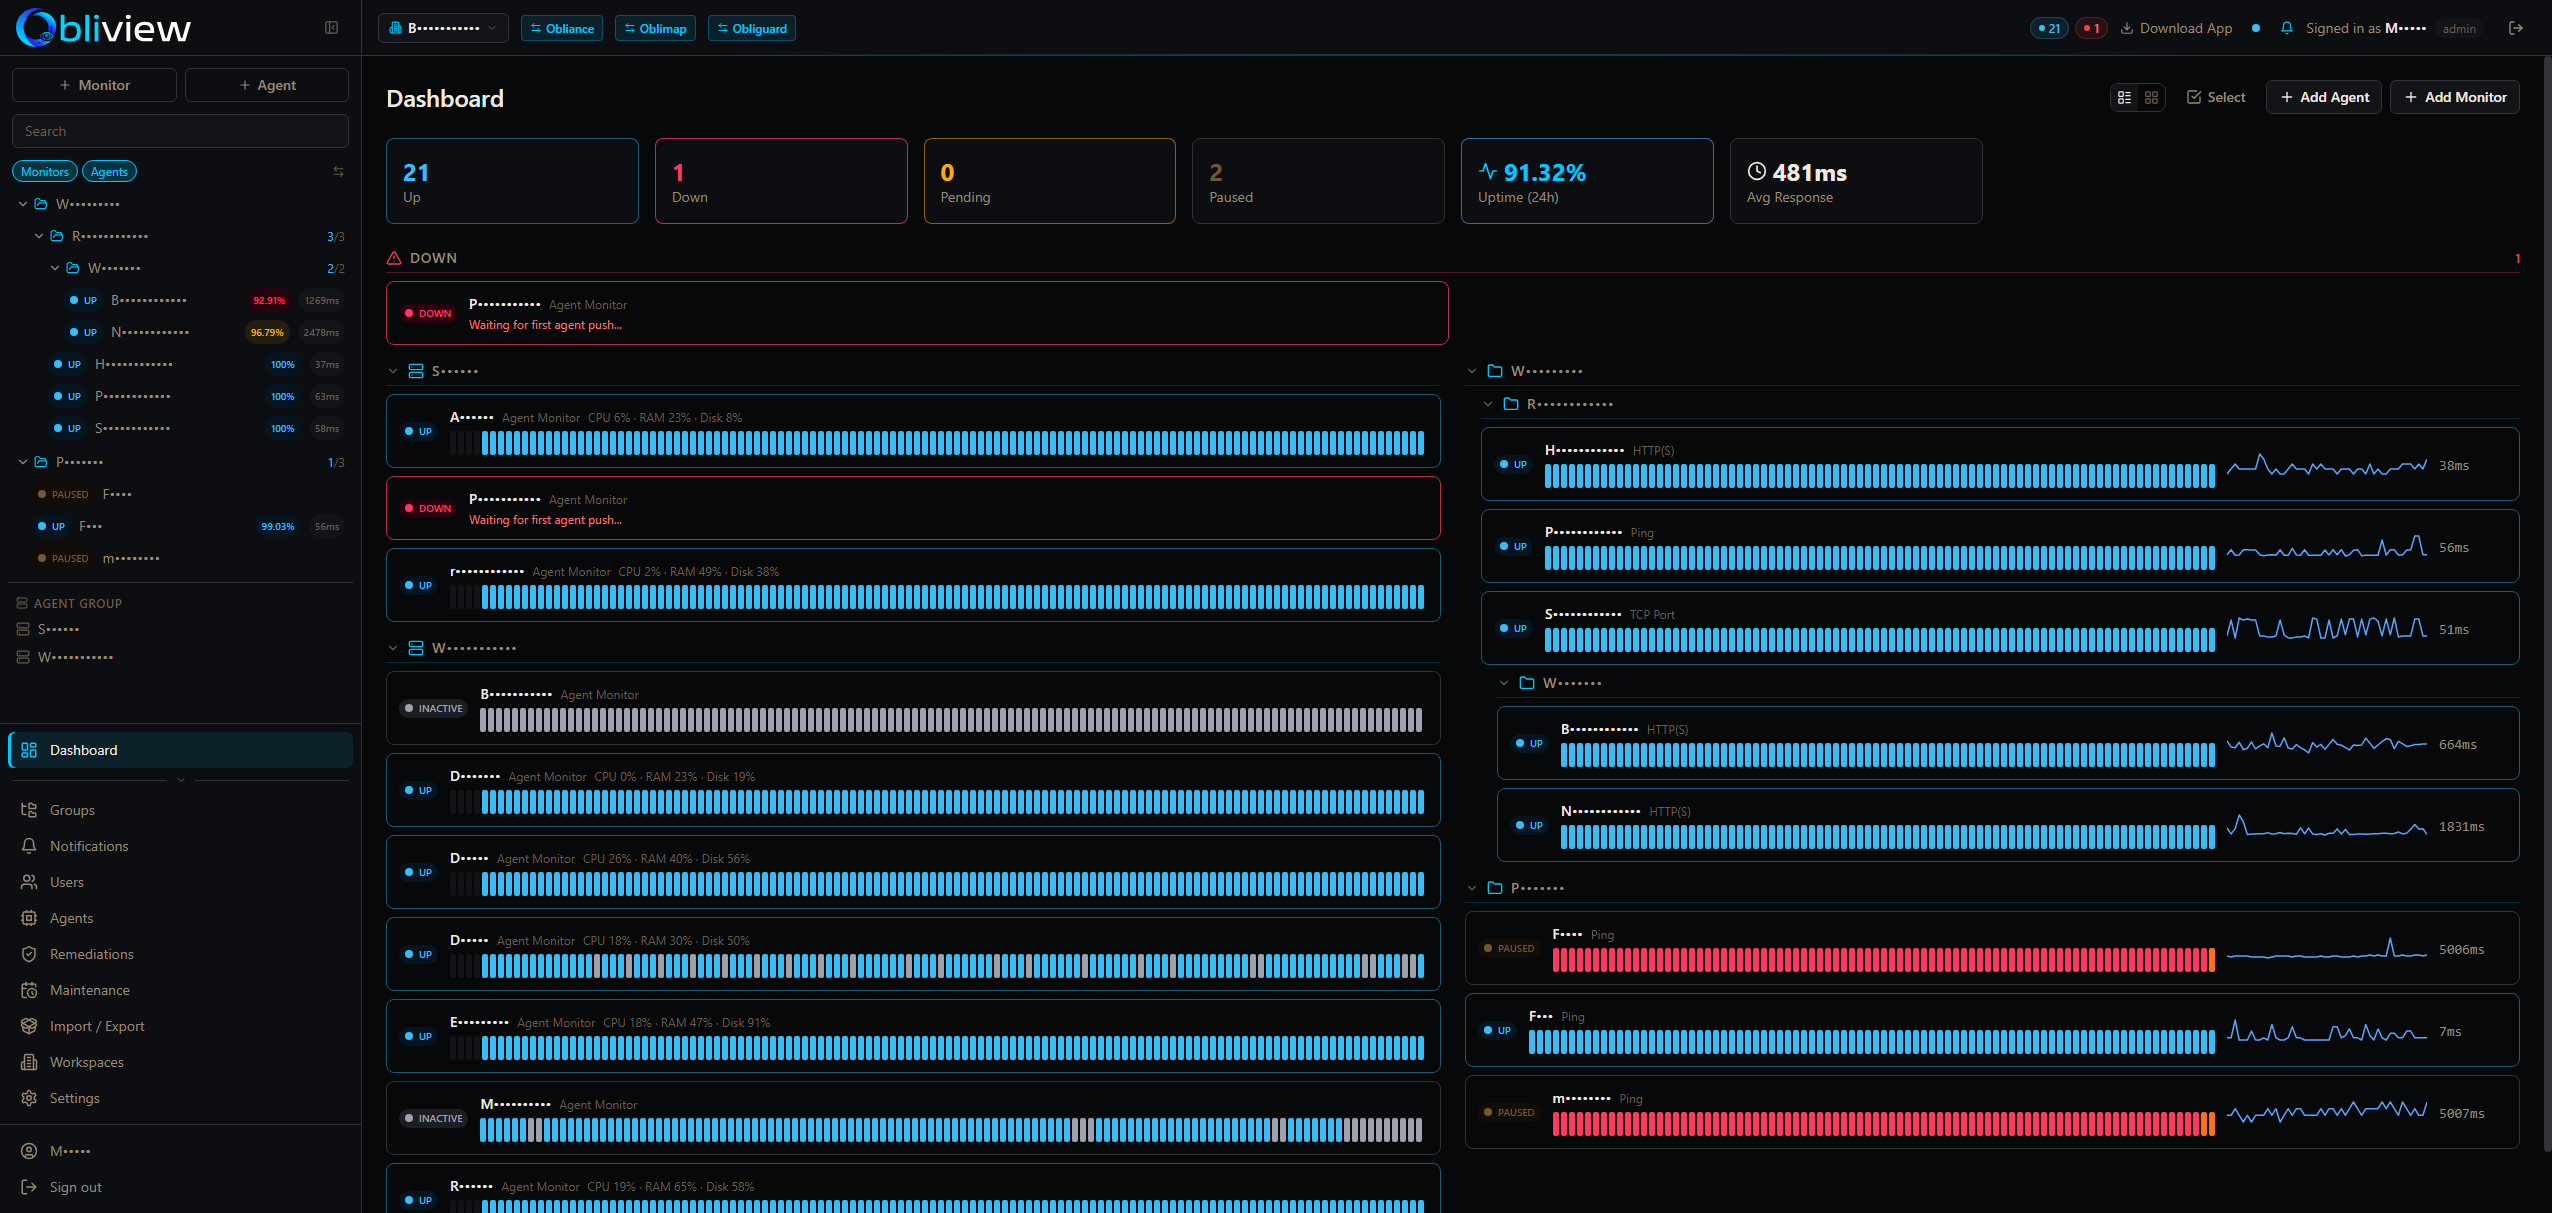Screen dimensions: 2552x1213
Task: Collapse the first agent group section on the dashboard
Action: (393, 370)
